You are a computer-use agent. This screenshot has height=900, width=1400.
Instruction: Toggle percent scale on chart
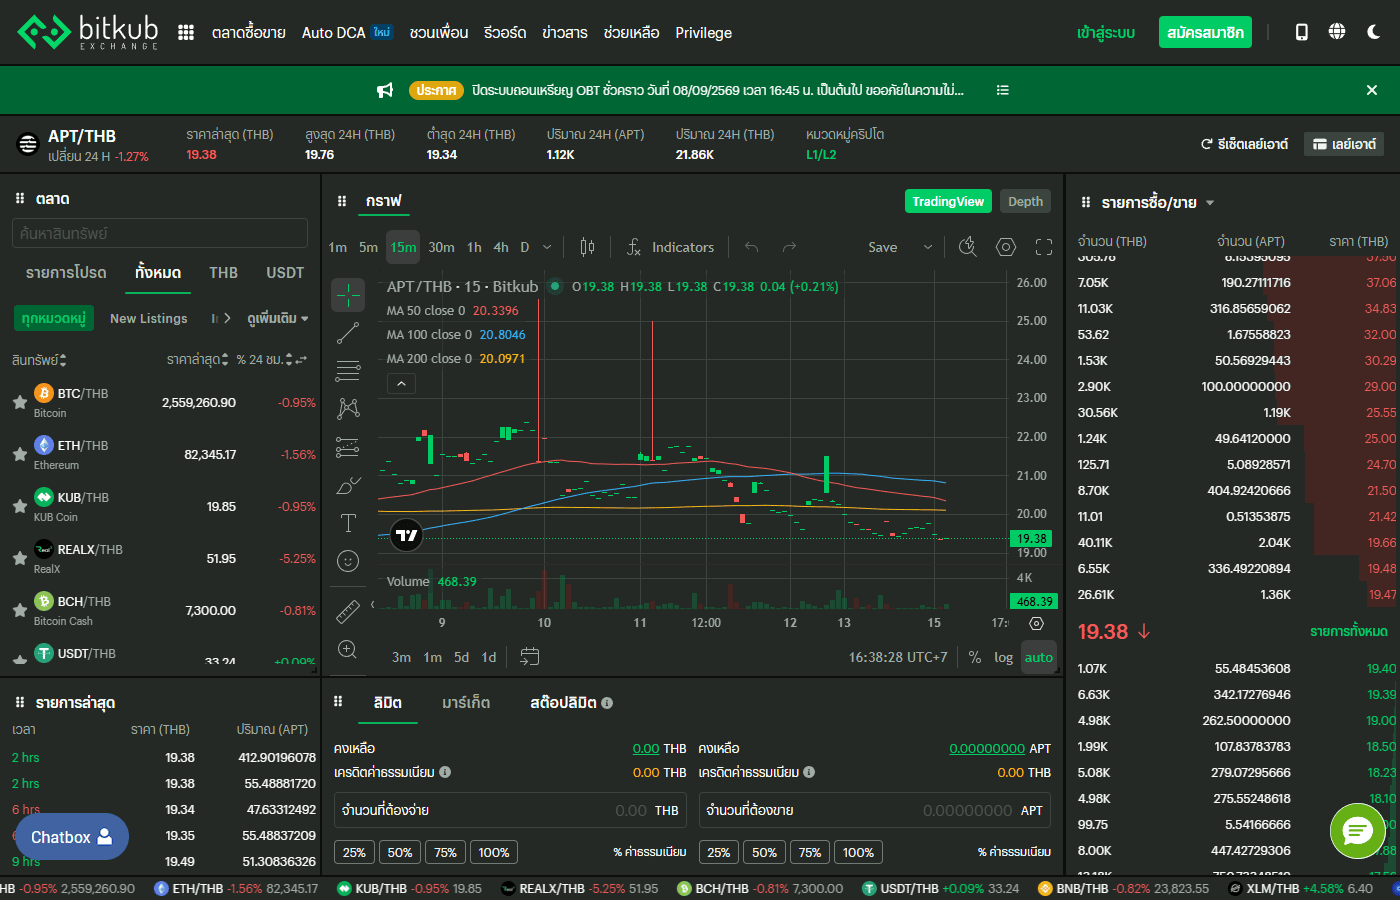pos(975,657)
